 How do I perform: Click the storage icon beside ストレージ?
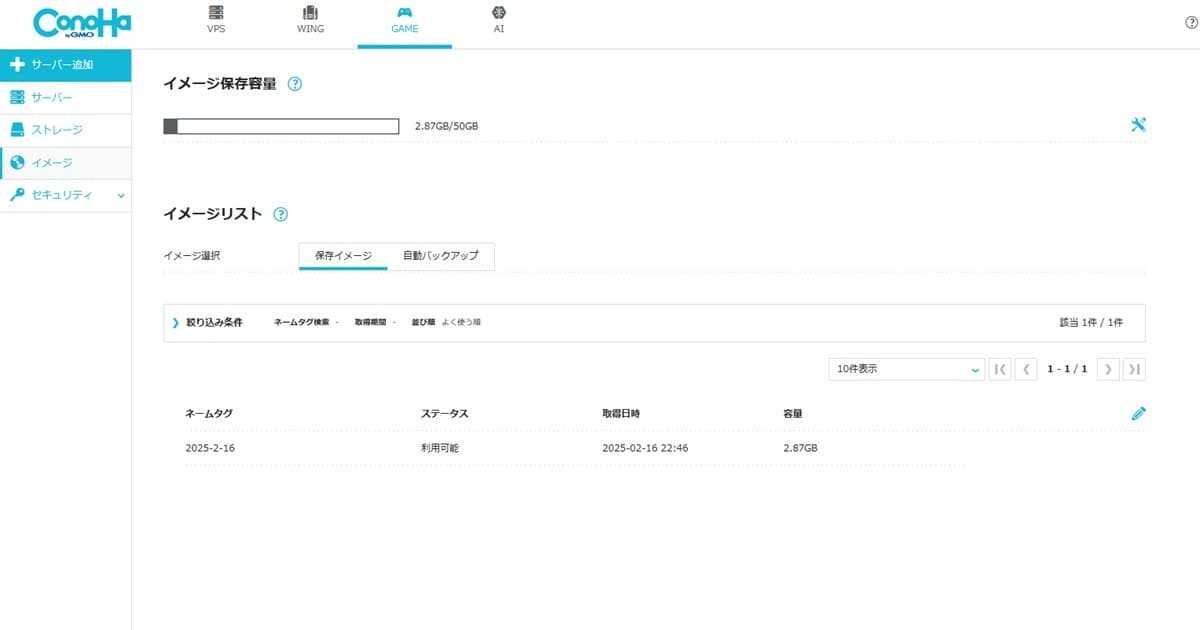coord(16,130)
